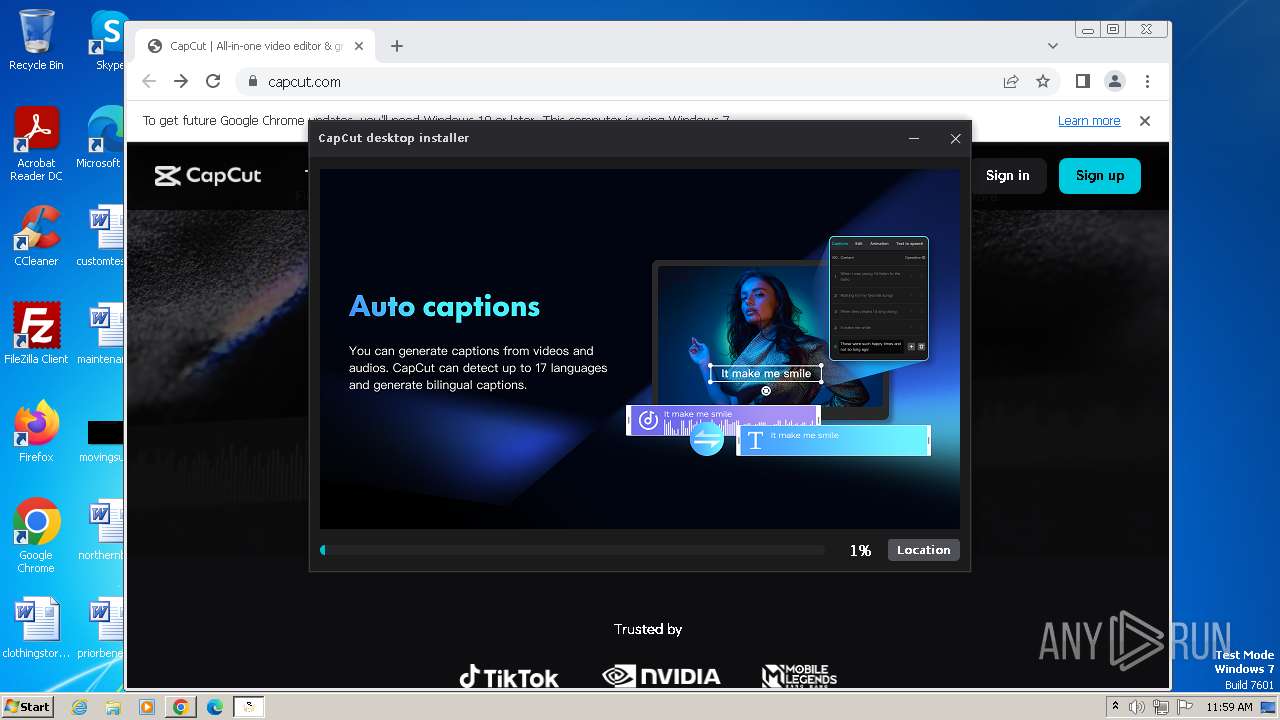1280x720 pixels.
Task: Close the CapCut browser tab
Action: click(x=359, y=46)
